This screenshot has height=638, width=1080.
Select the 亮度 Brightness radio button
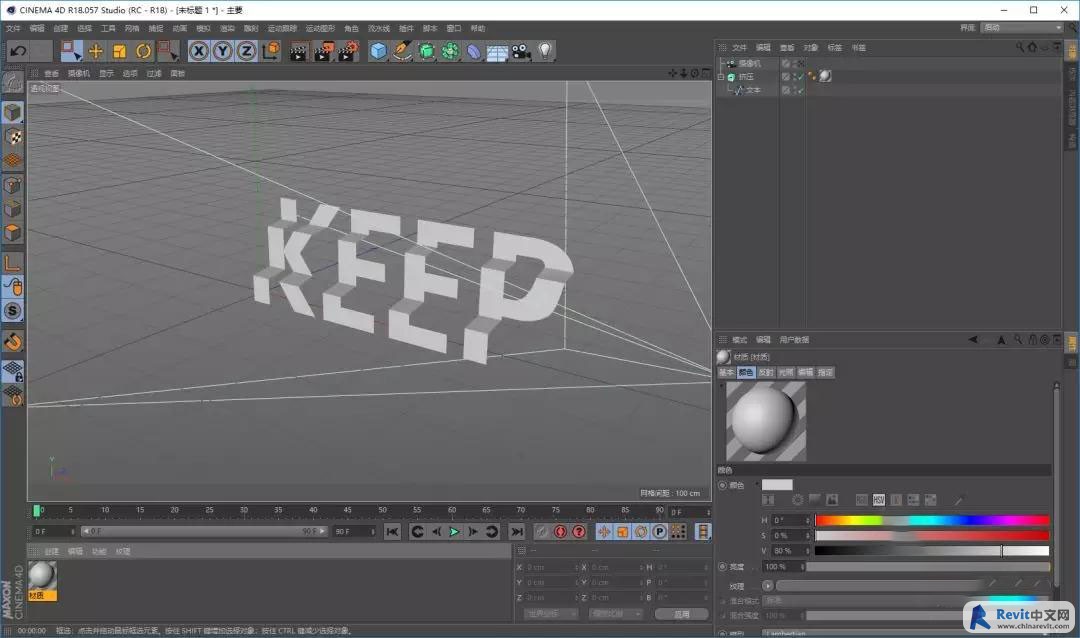coord(723,566)
